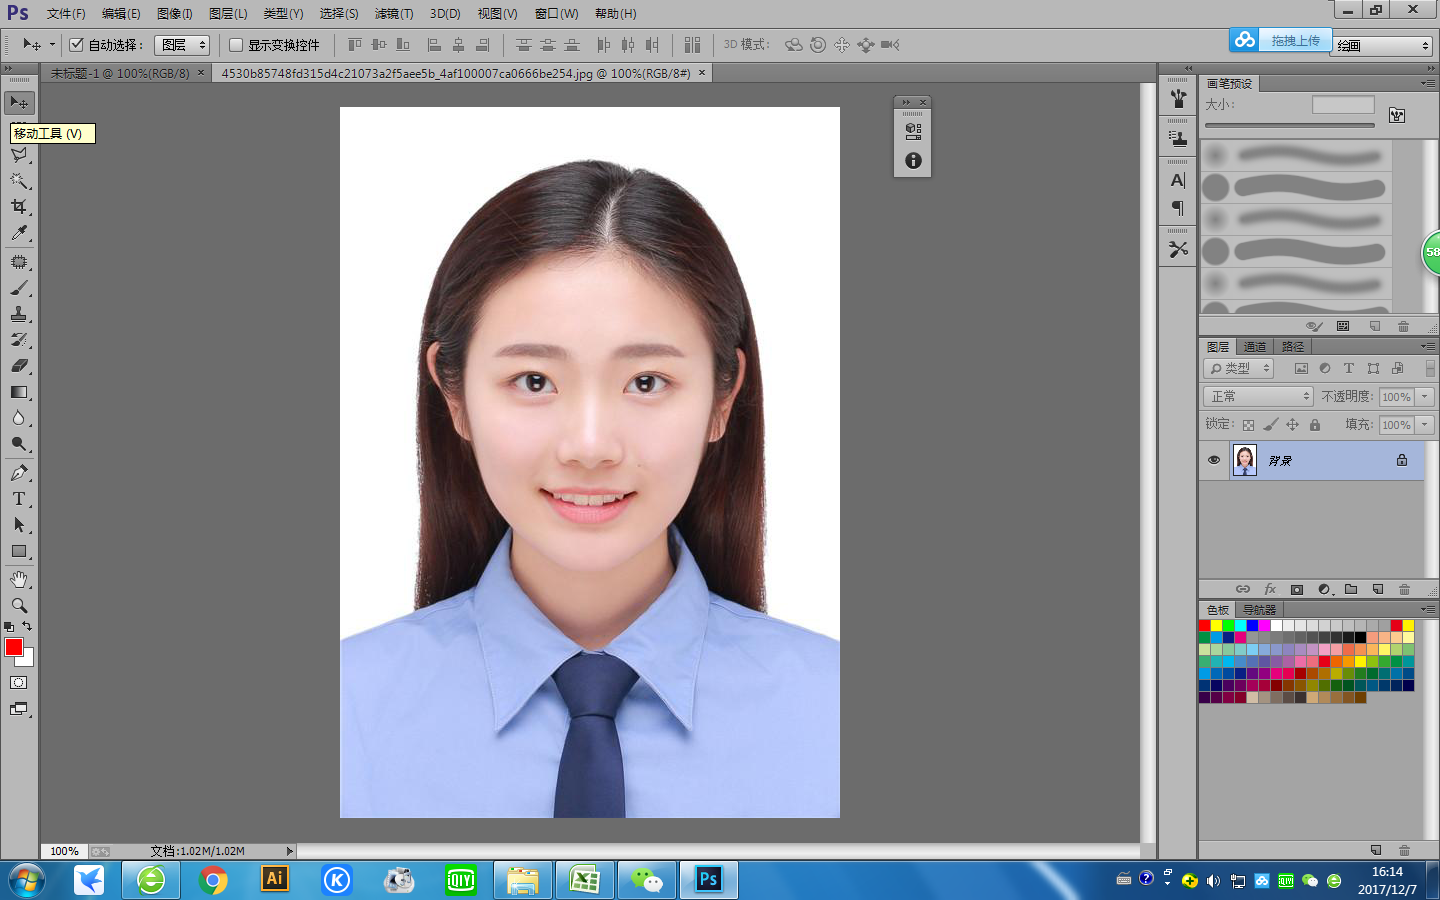Enable the 显示变换控件 checkbox
This screenshot has height=900, width=1440.
click(236, 45)
